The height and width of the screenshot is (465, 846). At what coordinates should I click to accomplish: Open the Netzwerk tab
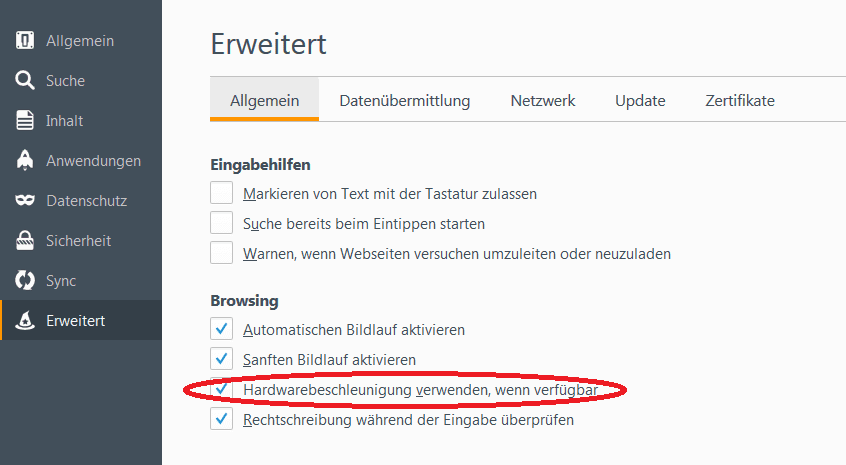pyautogui.click(x=543, y=100)
